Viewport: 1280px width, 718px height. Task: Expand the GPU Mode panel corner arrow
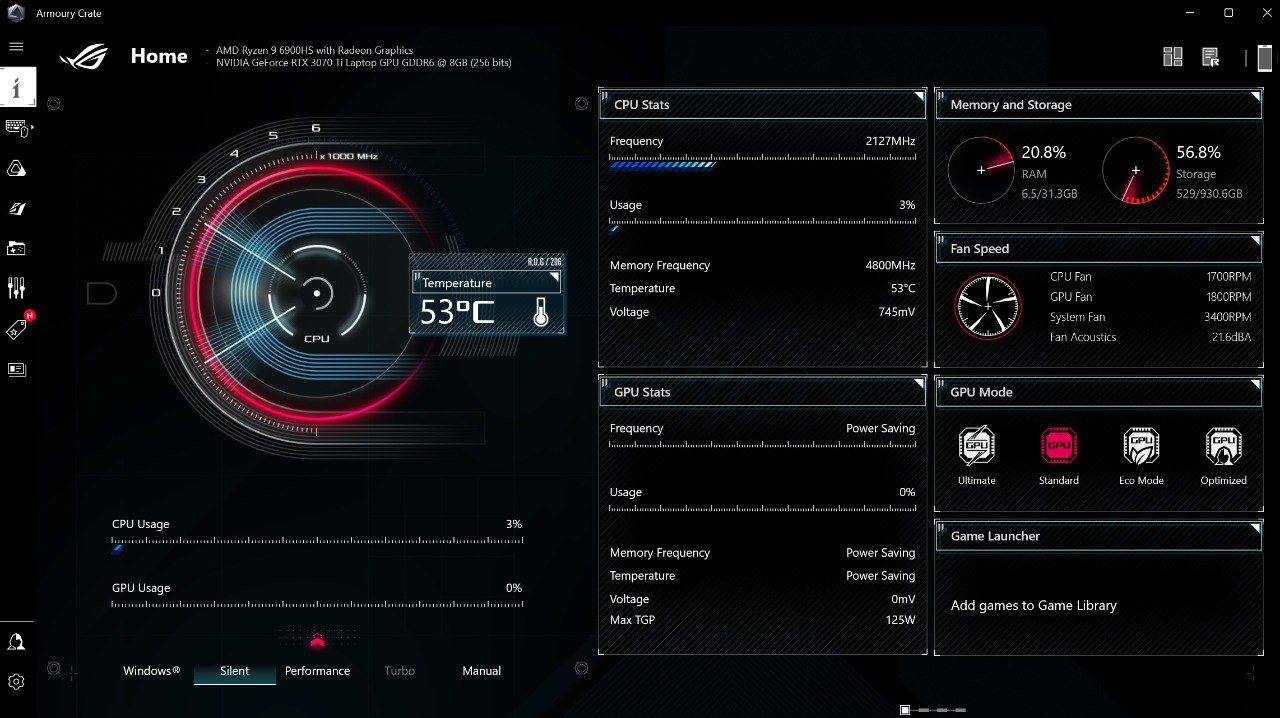(1255, 385)
